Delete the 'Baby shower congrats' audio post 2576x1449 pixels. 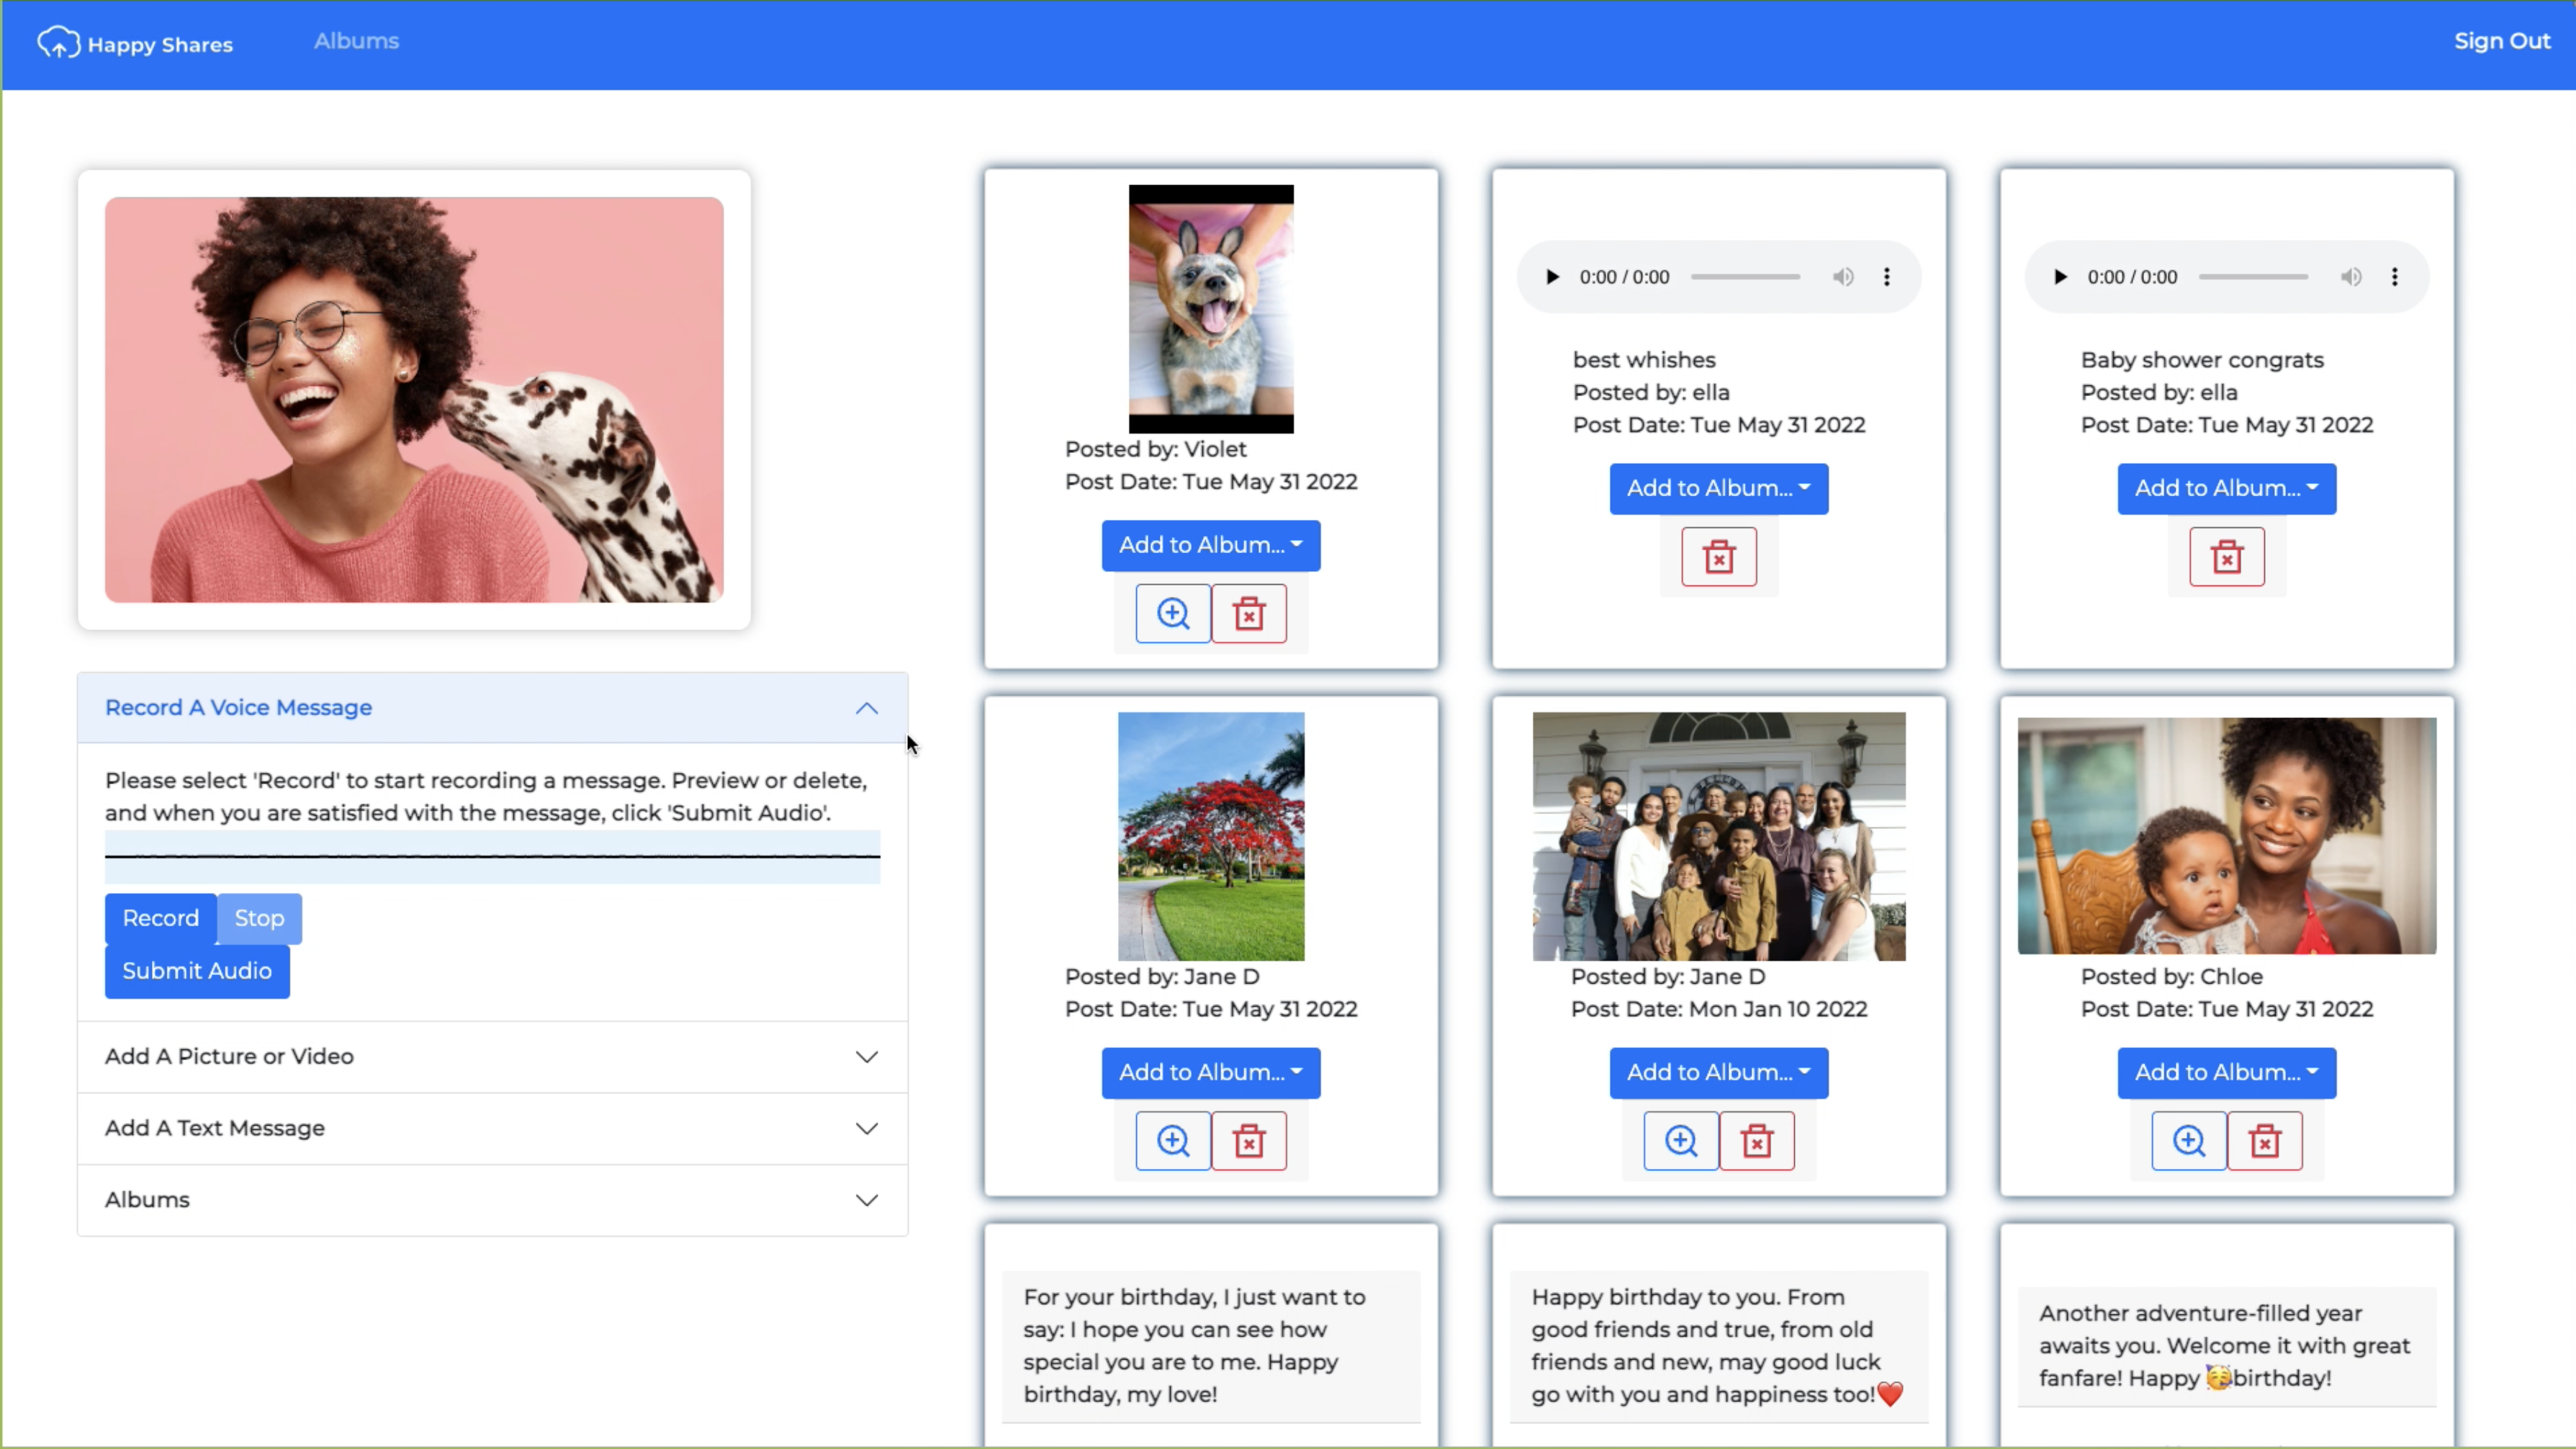click(x=2227, y=557)
